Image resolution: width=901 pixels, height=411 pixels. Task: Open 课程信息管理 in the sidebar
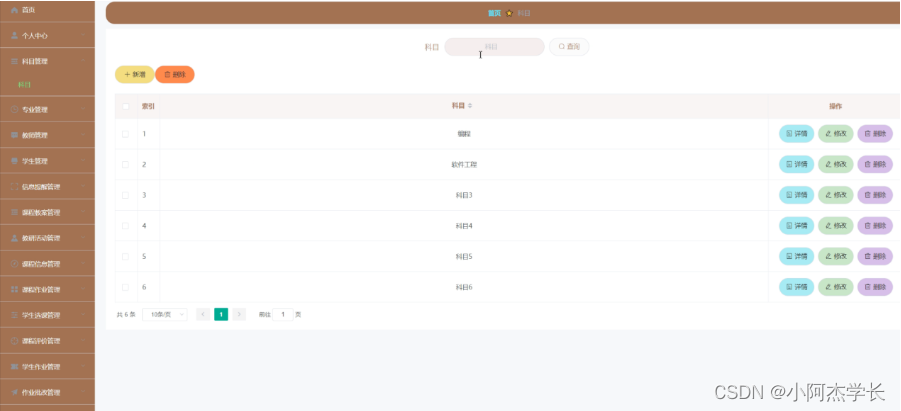coord(47,264)
